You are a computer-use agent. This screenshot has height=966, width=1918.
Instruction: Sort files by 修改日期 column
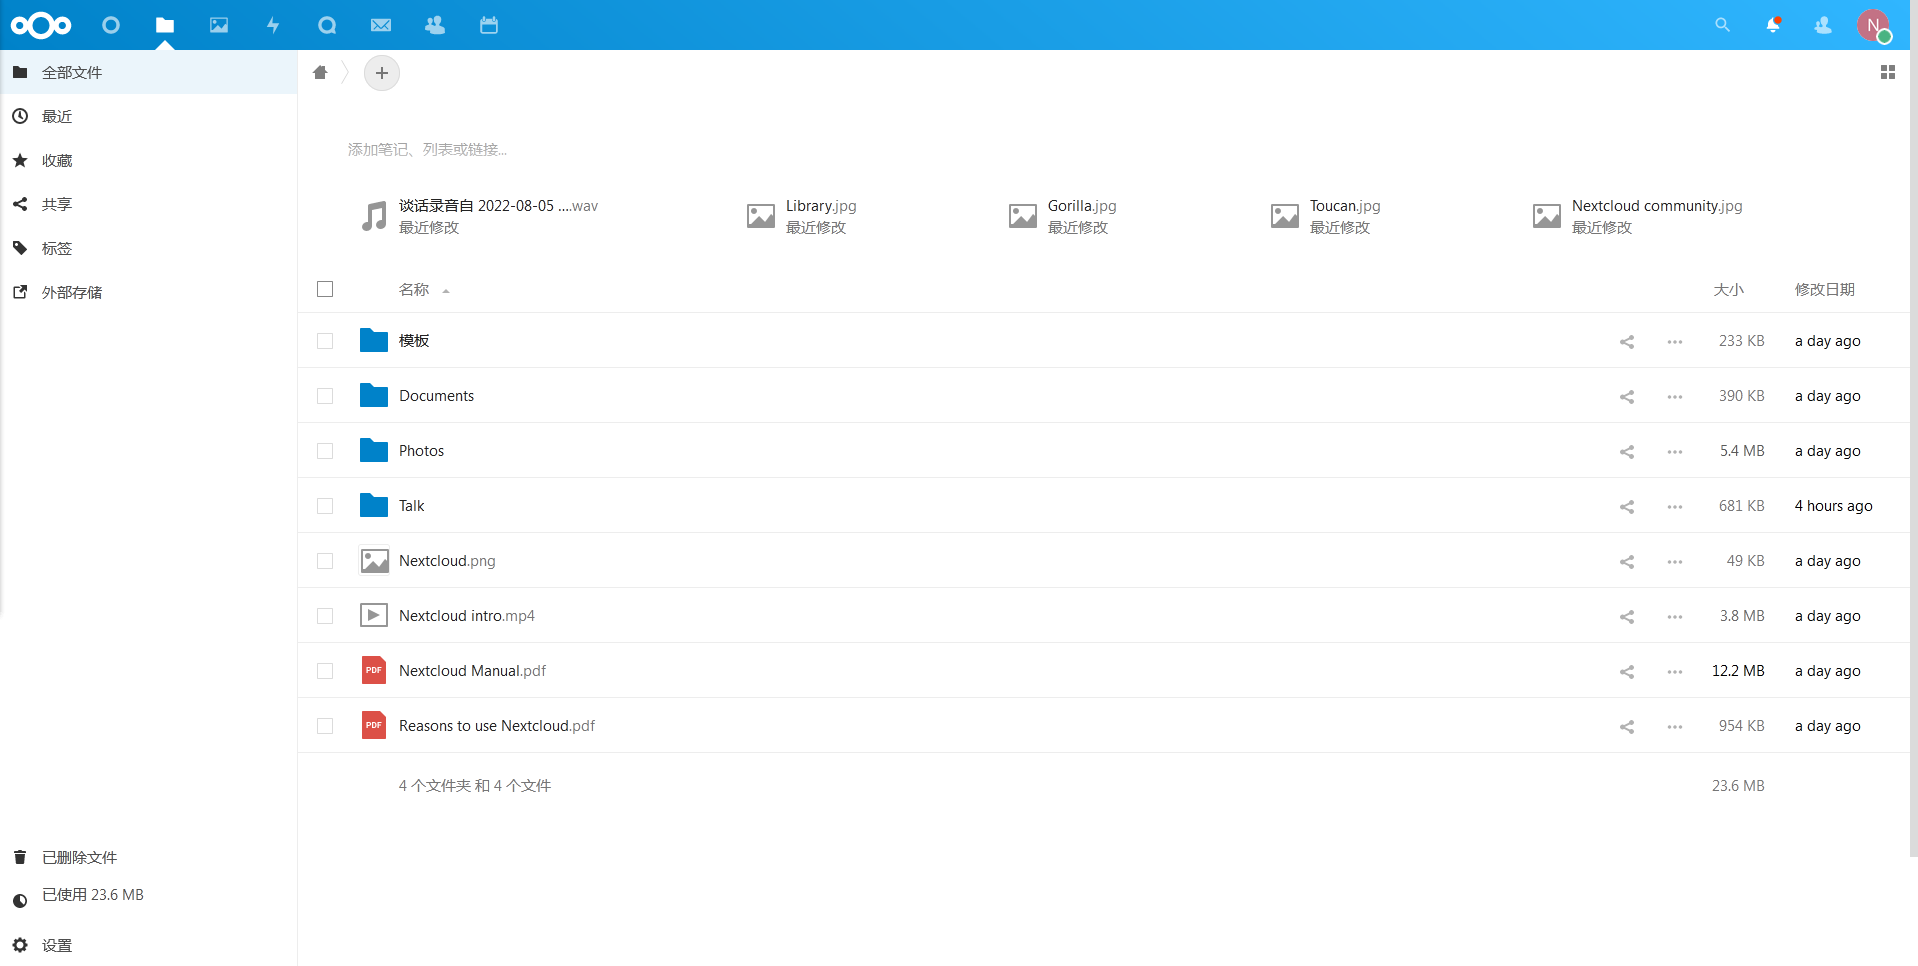tap(1824, 289)
